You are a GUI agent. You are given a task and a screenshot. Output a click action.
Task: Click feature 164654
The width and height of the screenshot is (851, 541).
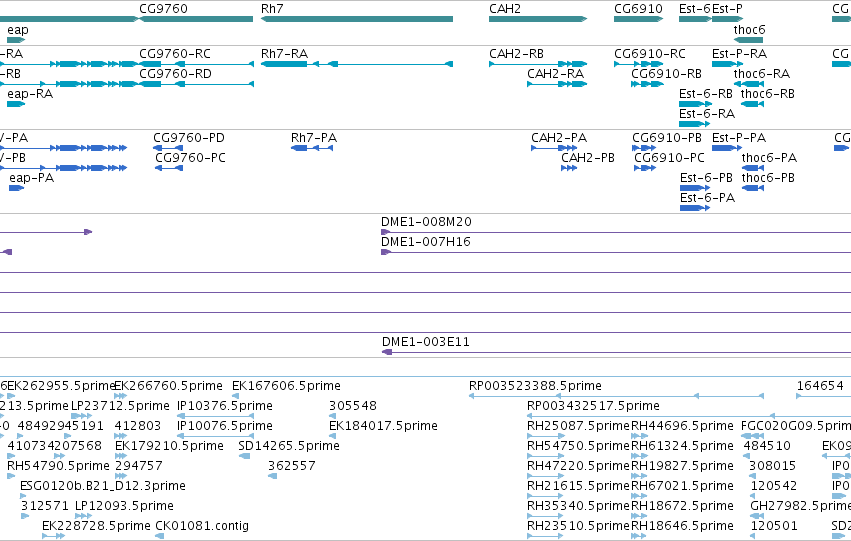pos(823,396)
